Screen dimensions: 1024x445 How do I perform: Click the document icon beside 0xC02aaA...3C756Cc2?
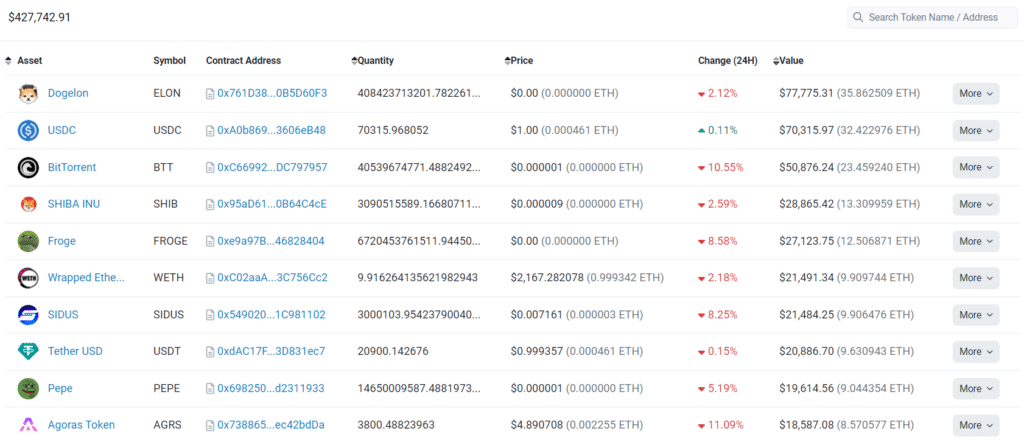[x=210, y=278]
